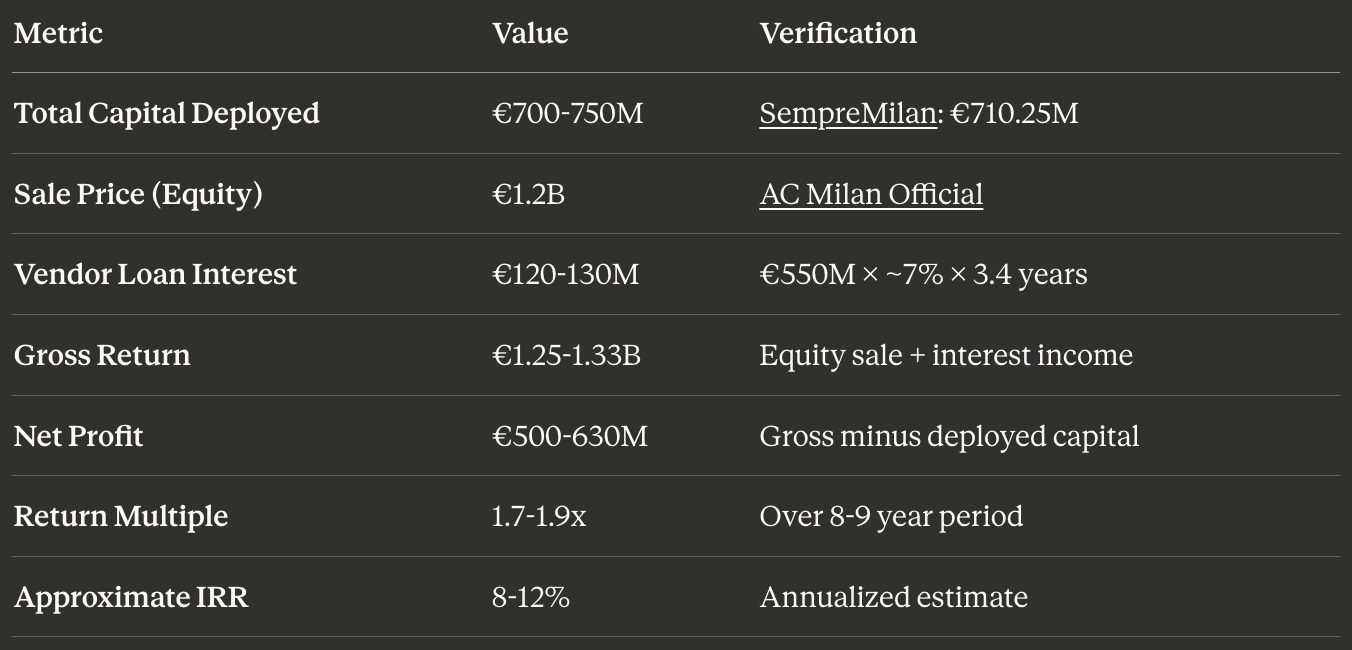This screenshot has width=1352, height=650.
Task: Click the €550M × ~7% × 3.4 years text
Action: click(x=923, y=275)
